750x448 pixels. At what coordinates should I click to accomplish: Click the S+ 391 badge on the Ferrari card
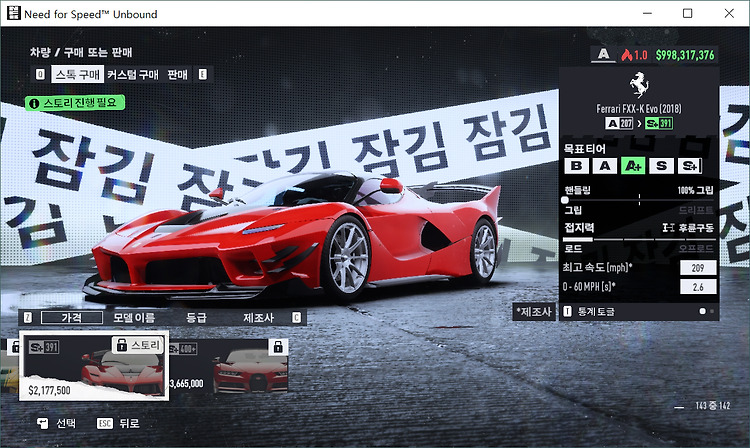click(44, 347)
